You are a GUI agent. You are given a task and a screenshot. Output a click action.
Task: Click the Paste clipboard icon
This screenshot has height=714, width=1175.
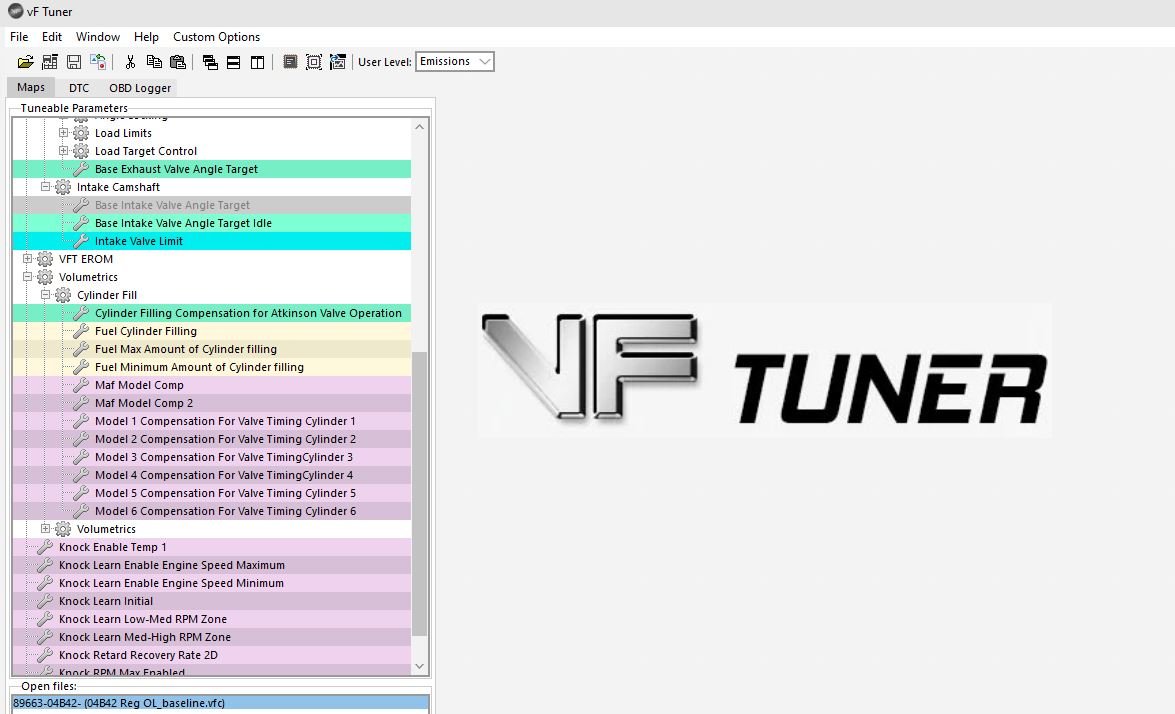point(178,62)
